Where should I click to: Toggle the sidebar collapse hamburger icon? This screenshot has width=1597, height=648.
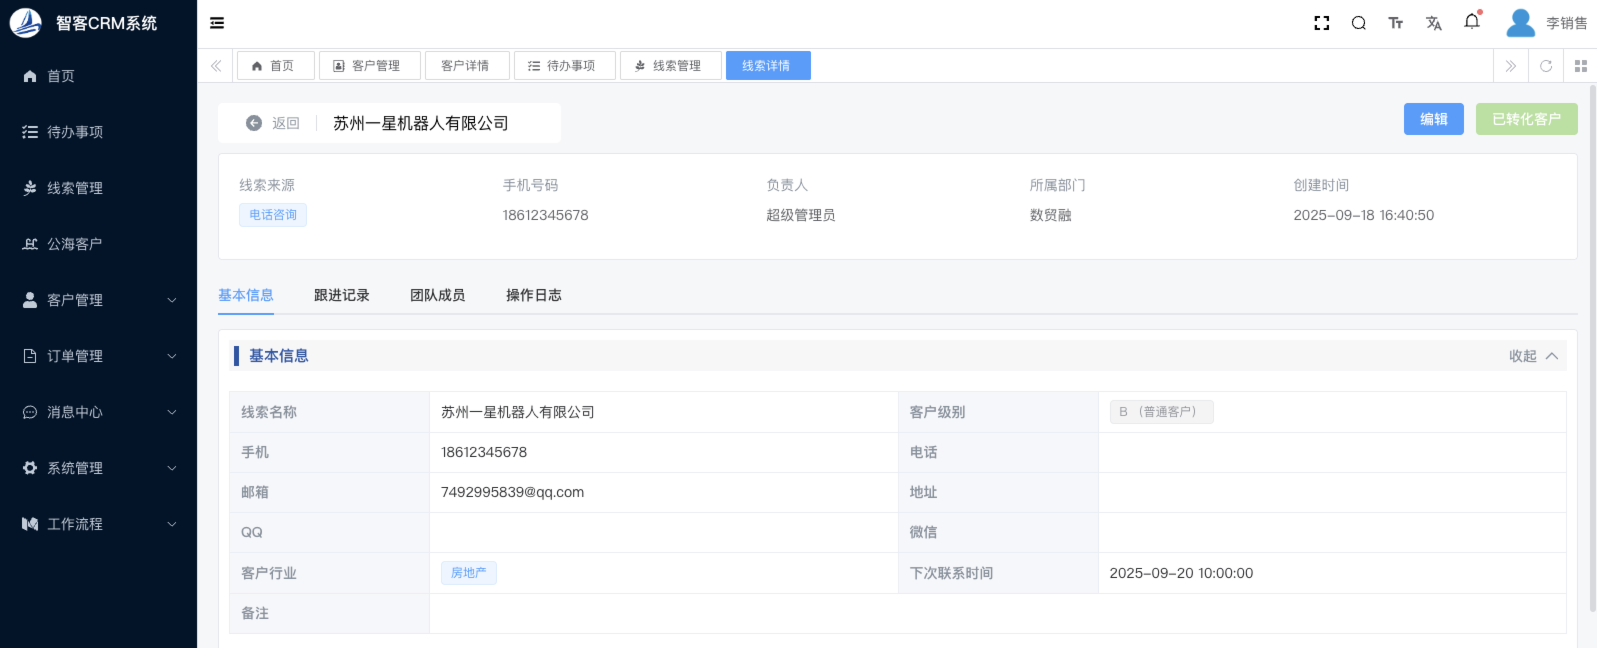(x=217, y=23)
